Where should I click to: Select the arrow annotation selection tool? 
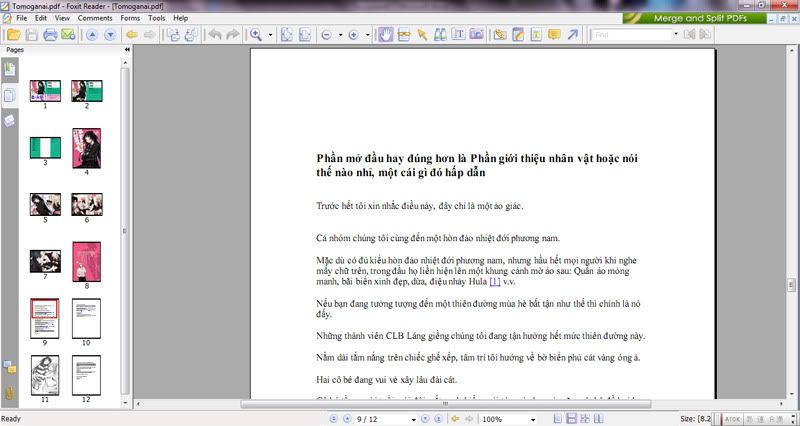pos(422,35)
